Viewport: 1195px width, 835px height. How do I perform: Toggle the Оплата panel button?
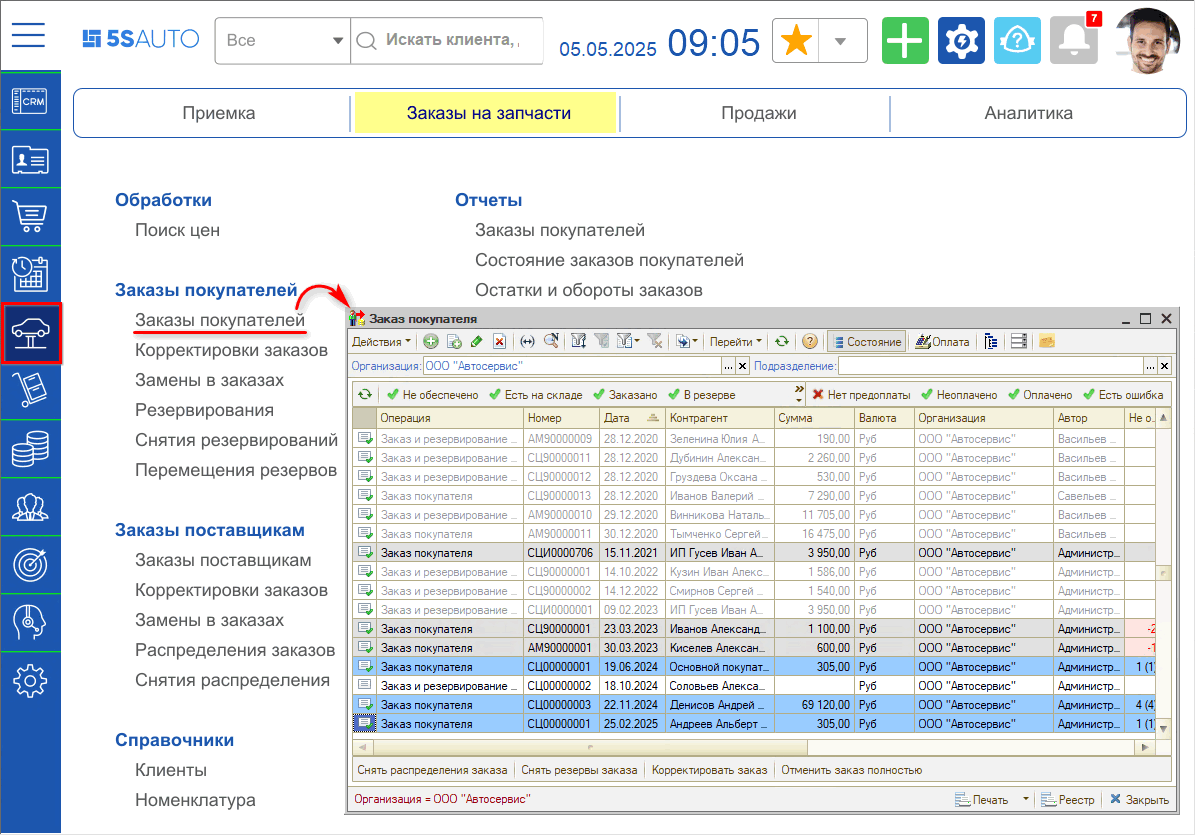pyautogui.click(x=942, y=342)
